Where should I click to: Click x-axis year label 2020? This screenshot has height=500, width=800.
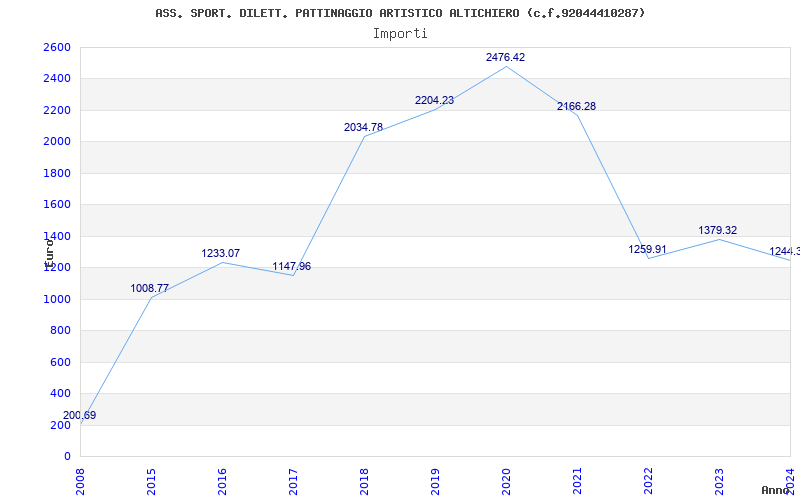click(x=506, y=481)
